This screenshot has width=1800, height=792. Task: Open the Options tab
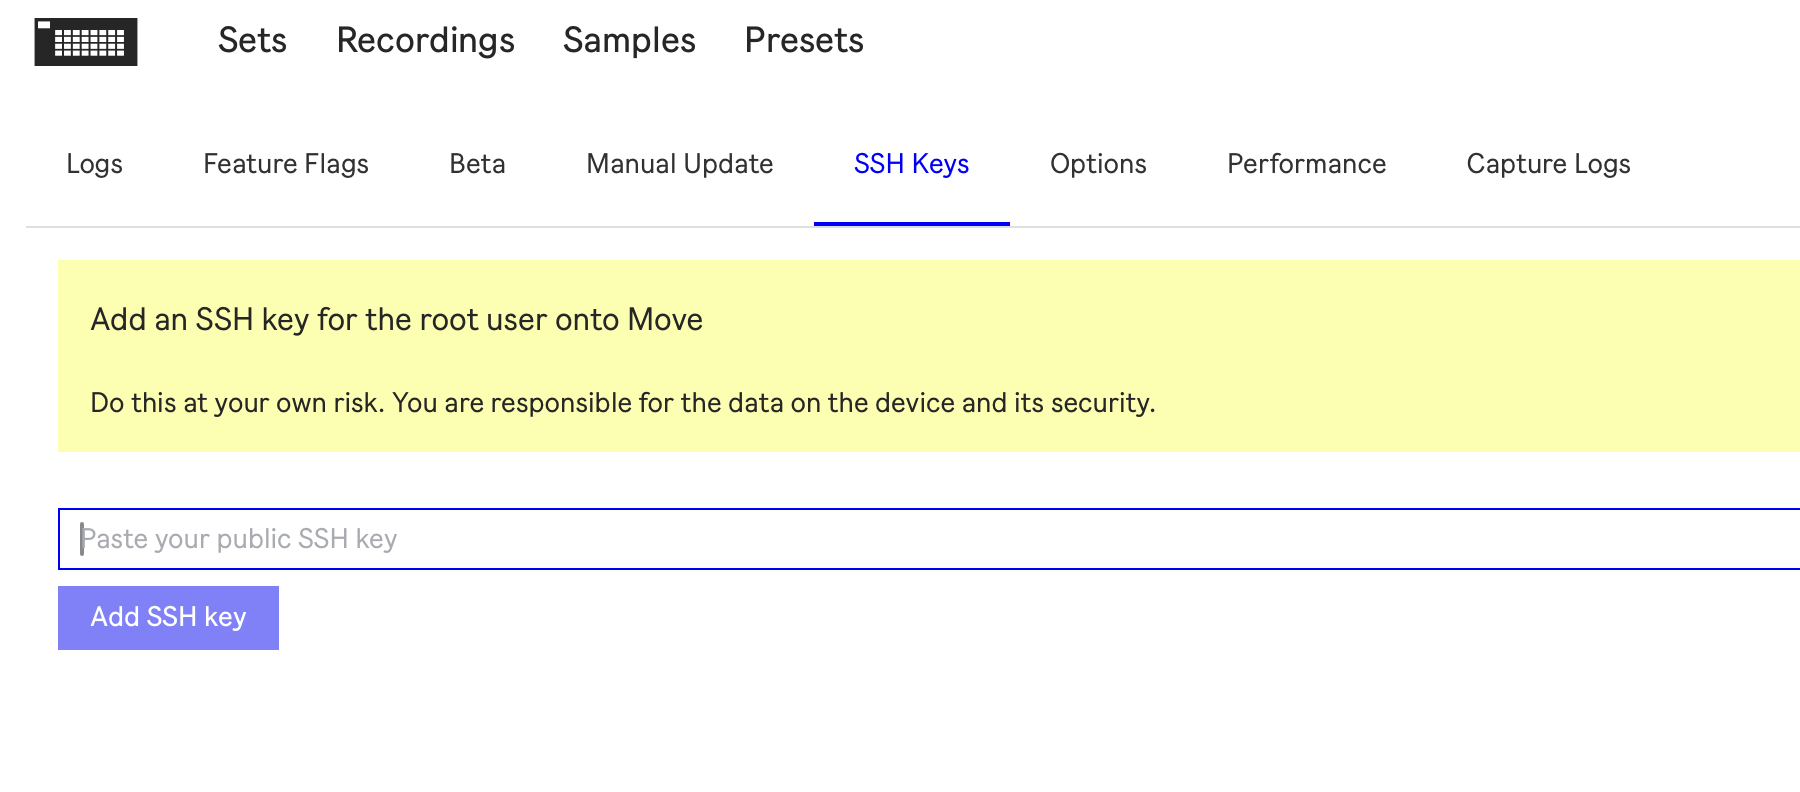pos(1098,164)
